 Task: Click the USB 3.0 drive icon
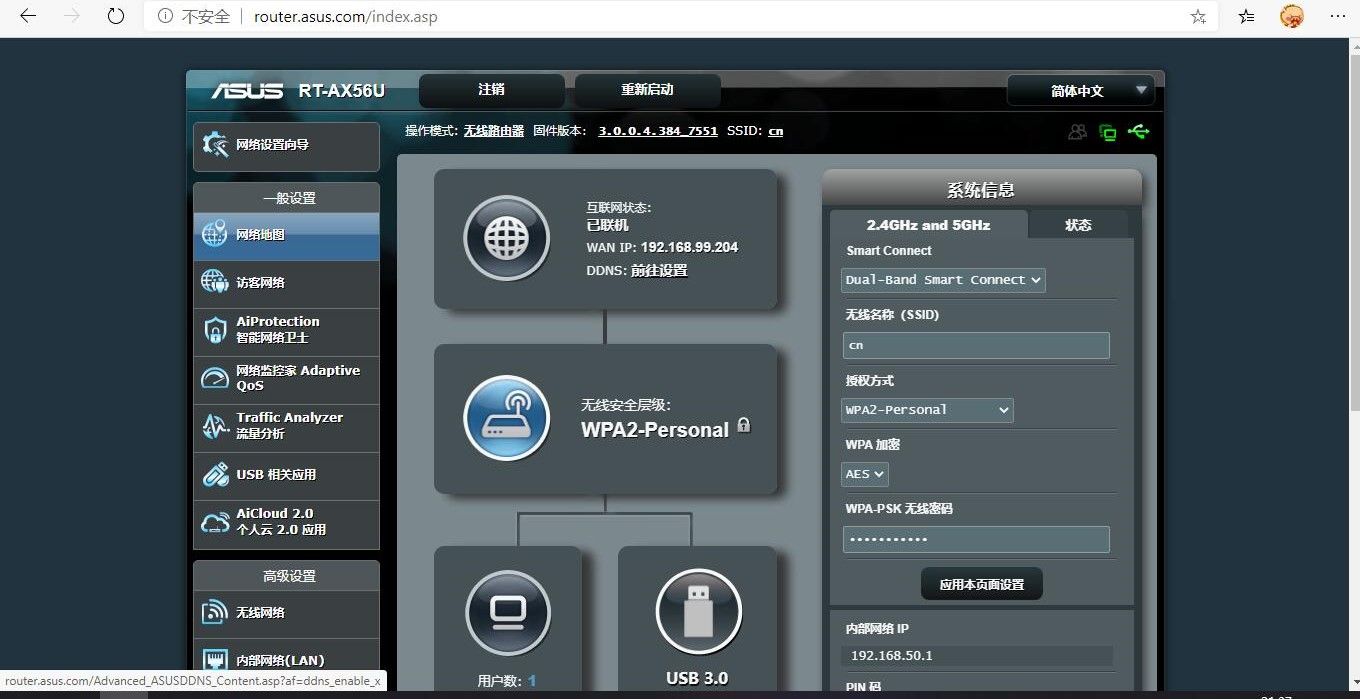coord(698,612)
